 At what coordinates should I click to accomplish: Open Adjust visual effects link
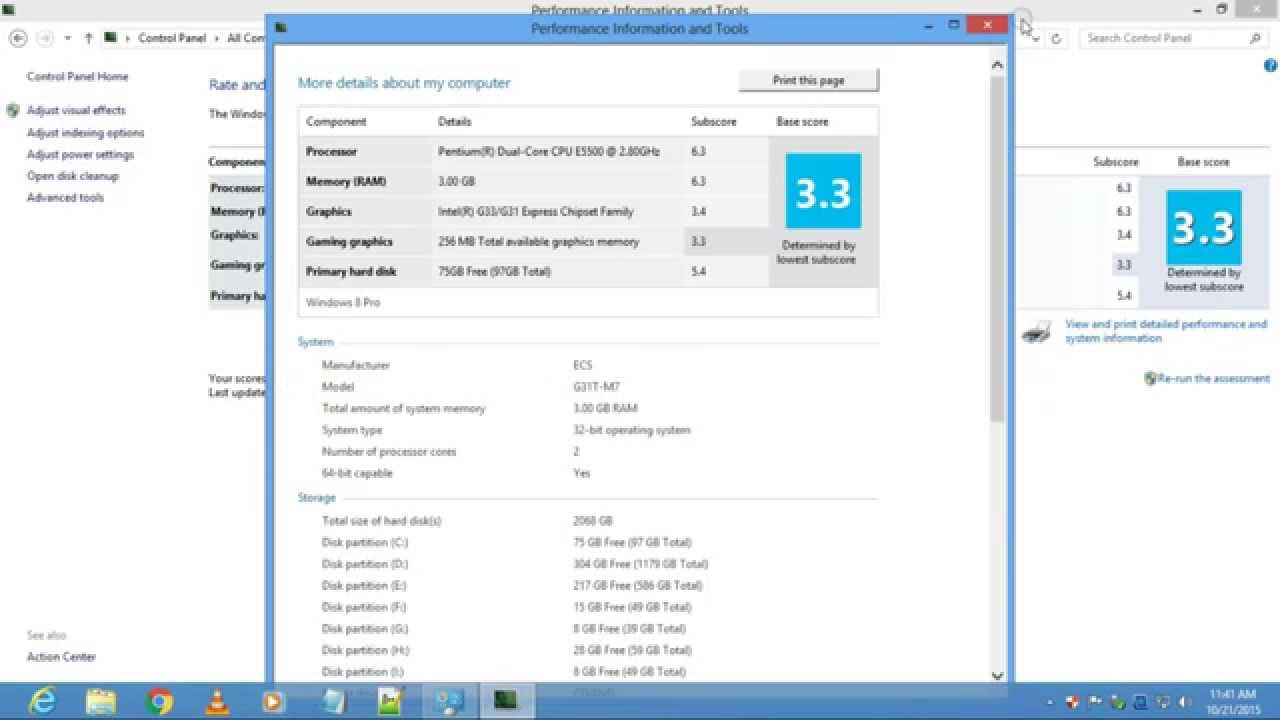pos(76,111)
